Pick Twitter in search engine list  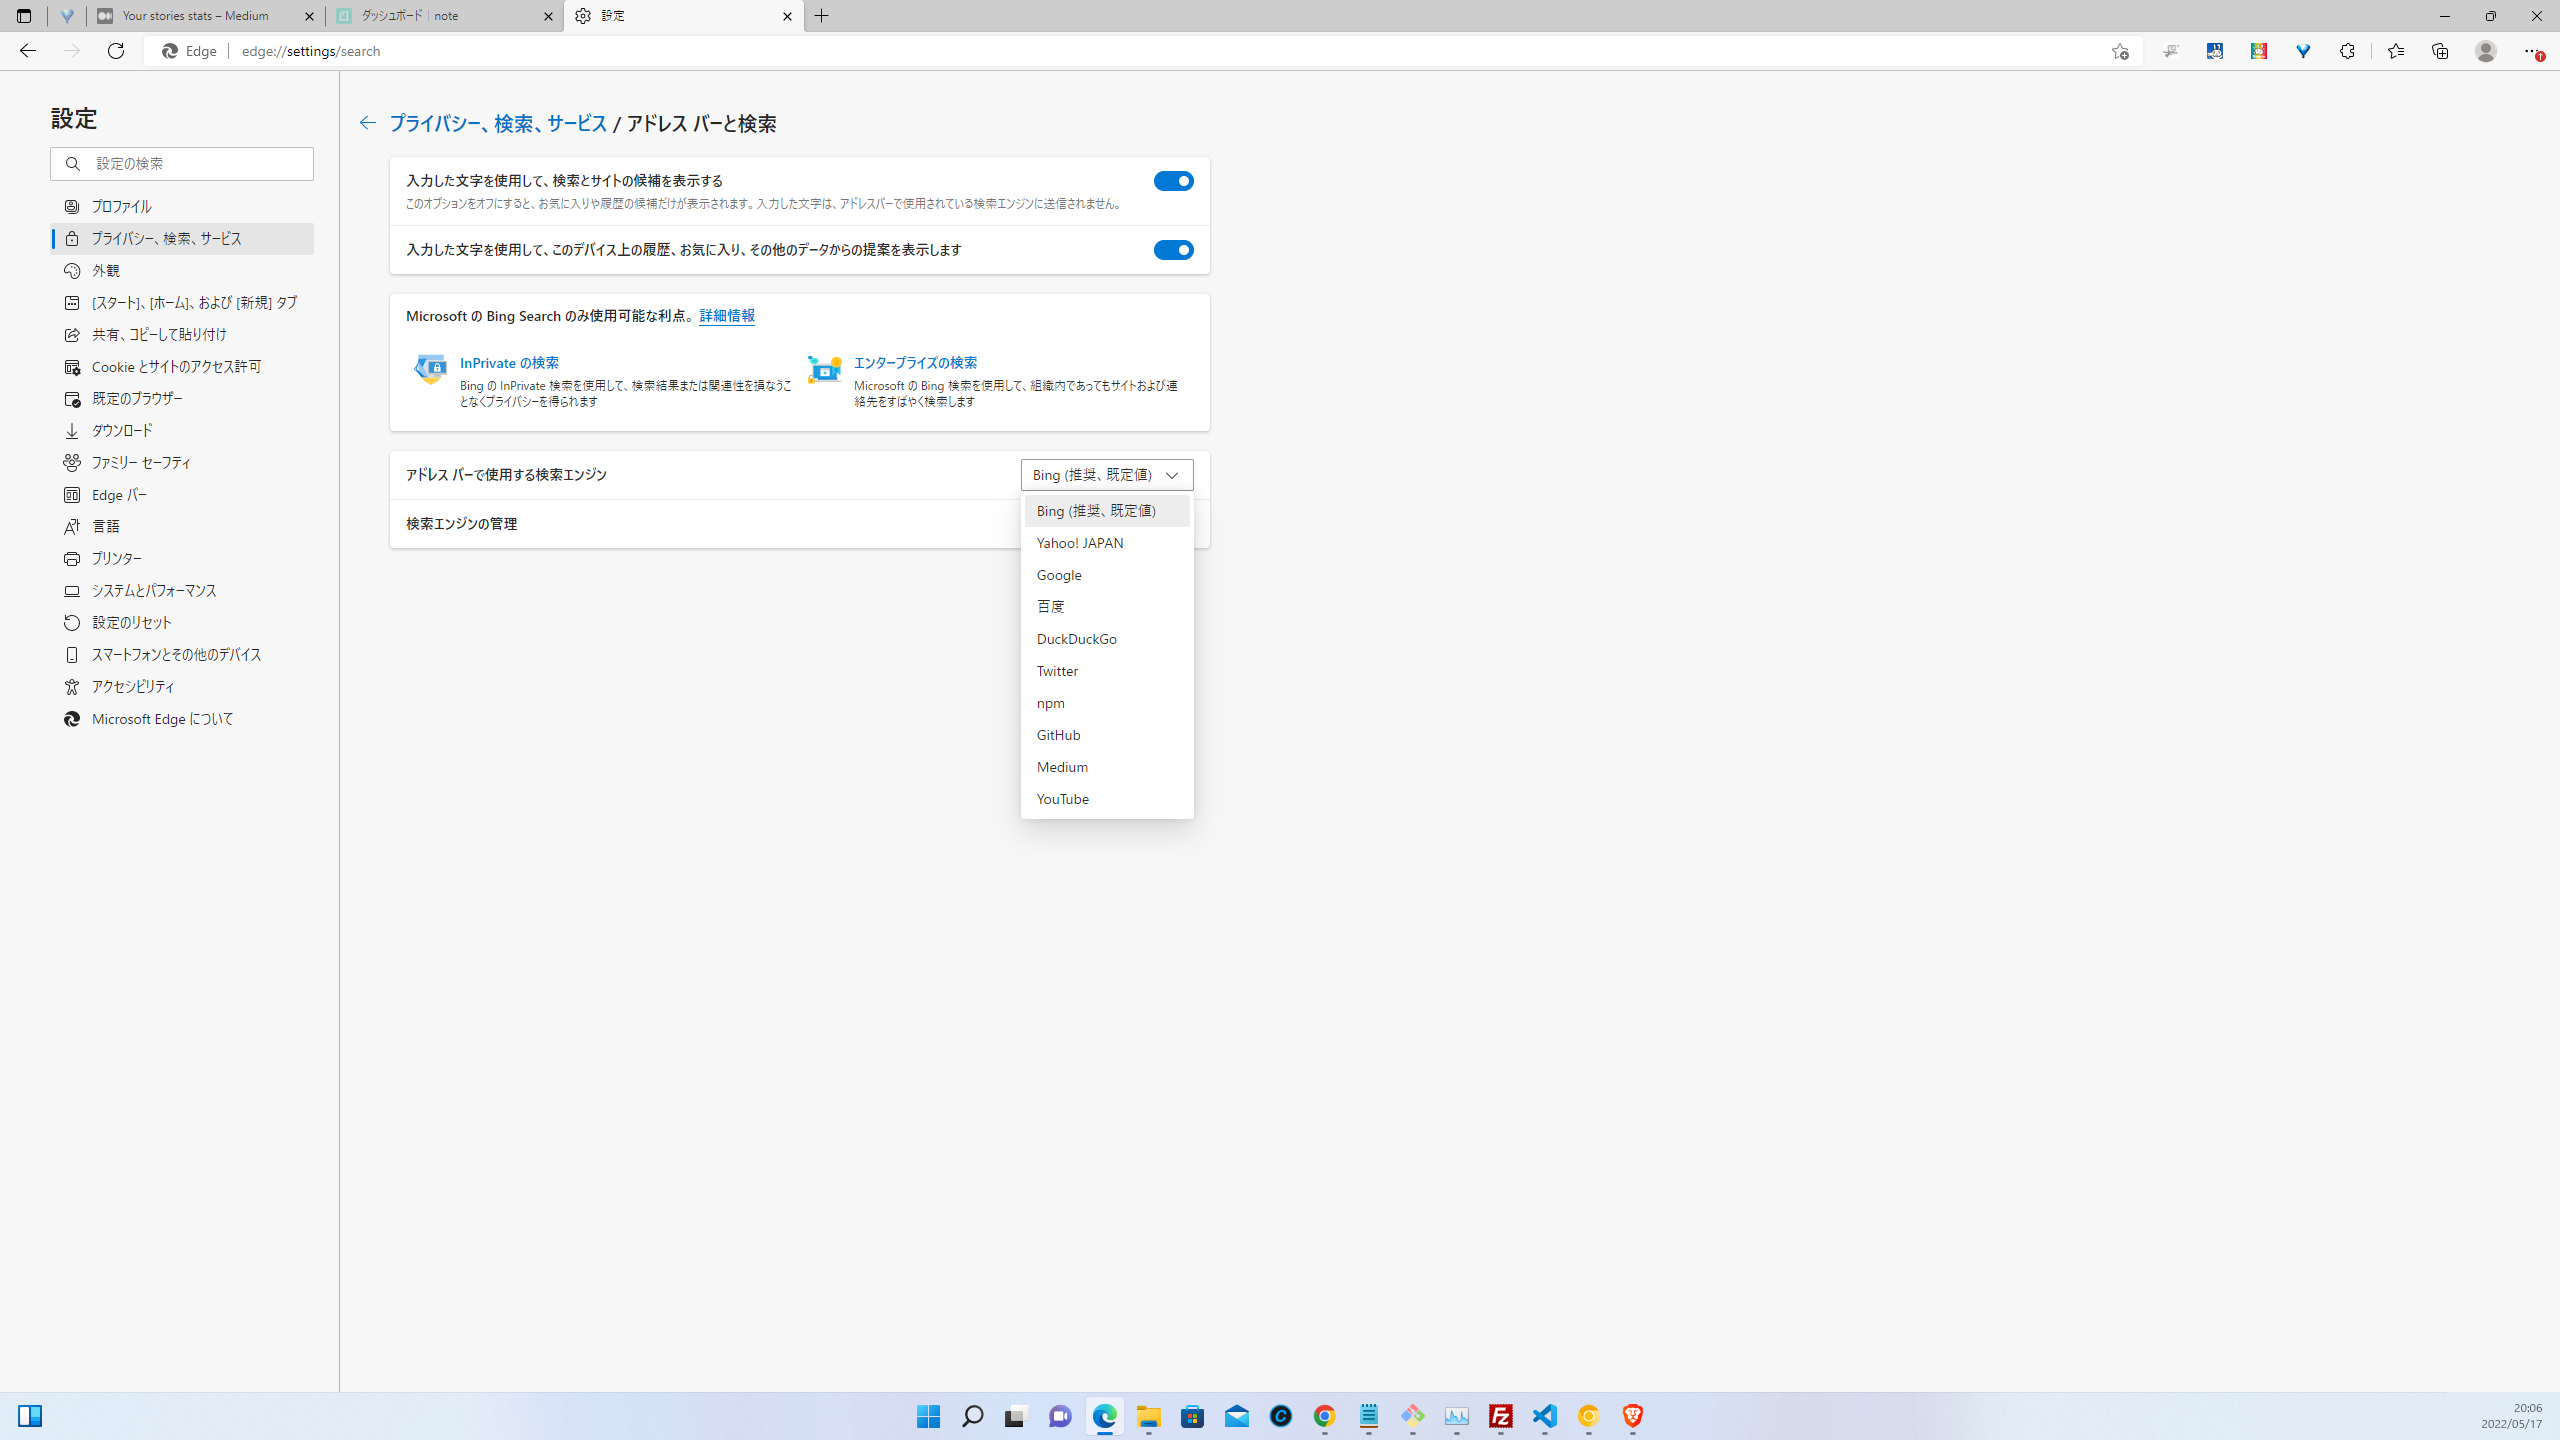(x=1107, y=671)
